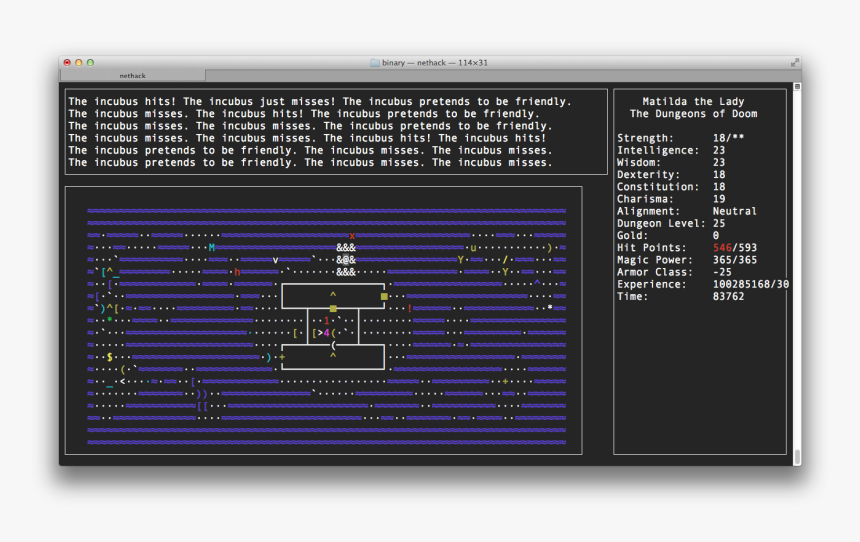Image resolution: width=860 pixels, height=542 pixels.
Task: Click the red 1 glyph in central room
Action: (327, 321)
